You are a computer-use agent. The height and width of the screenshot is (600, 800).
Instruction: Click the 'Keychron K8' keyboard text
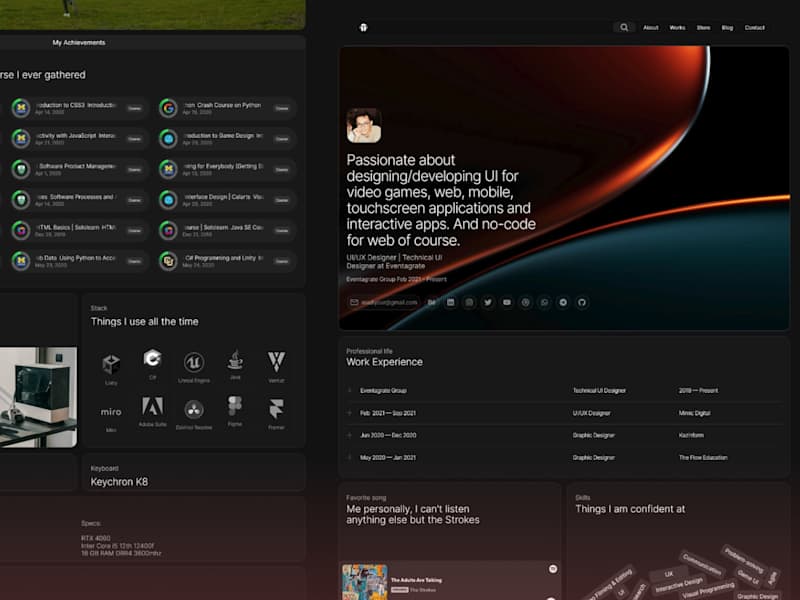119,482
